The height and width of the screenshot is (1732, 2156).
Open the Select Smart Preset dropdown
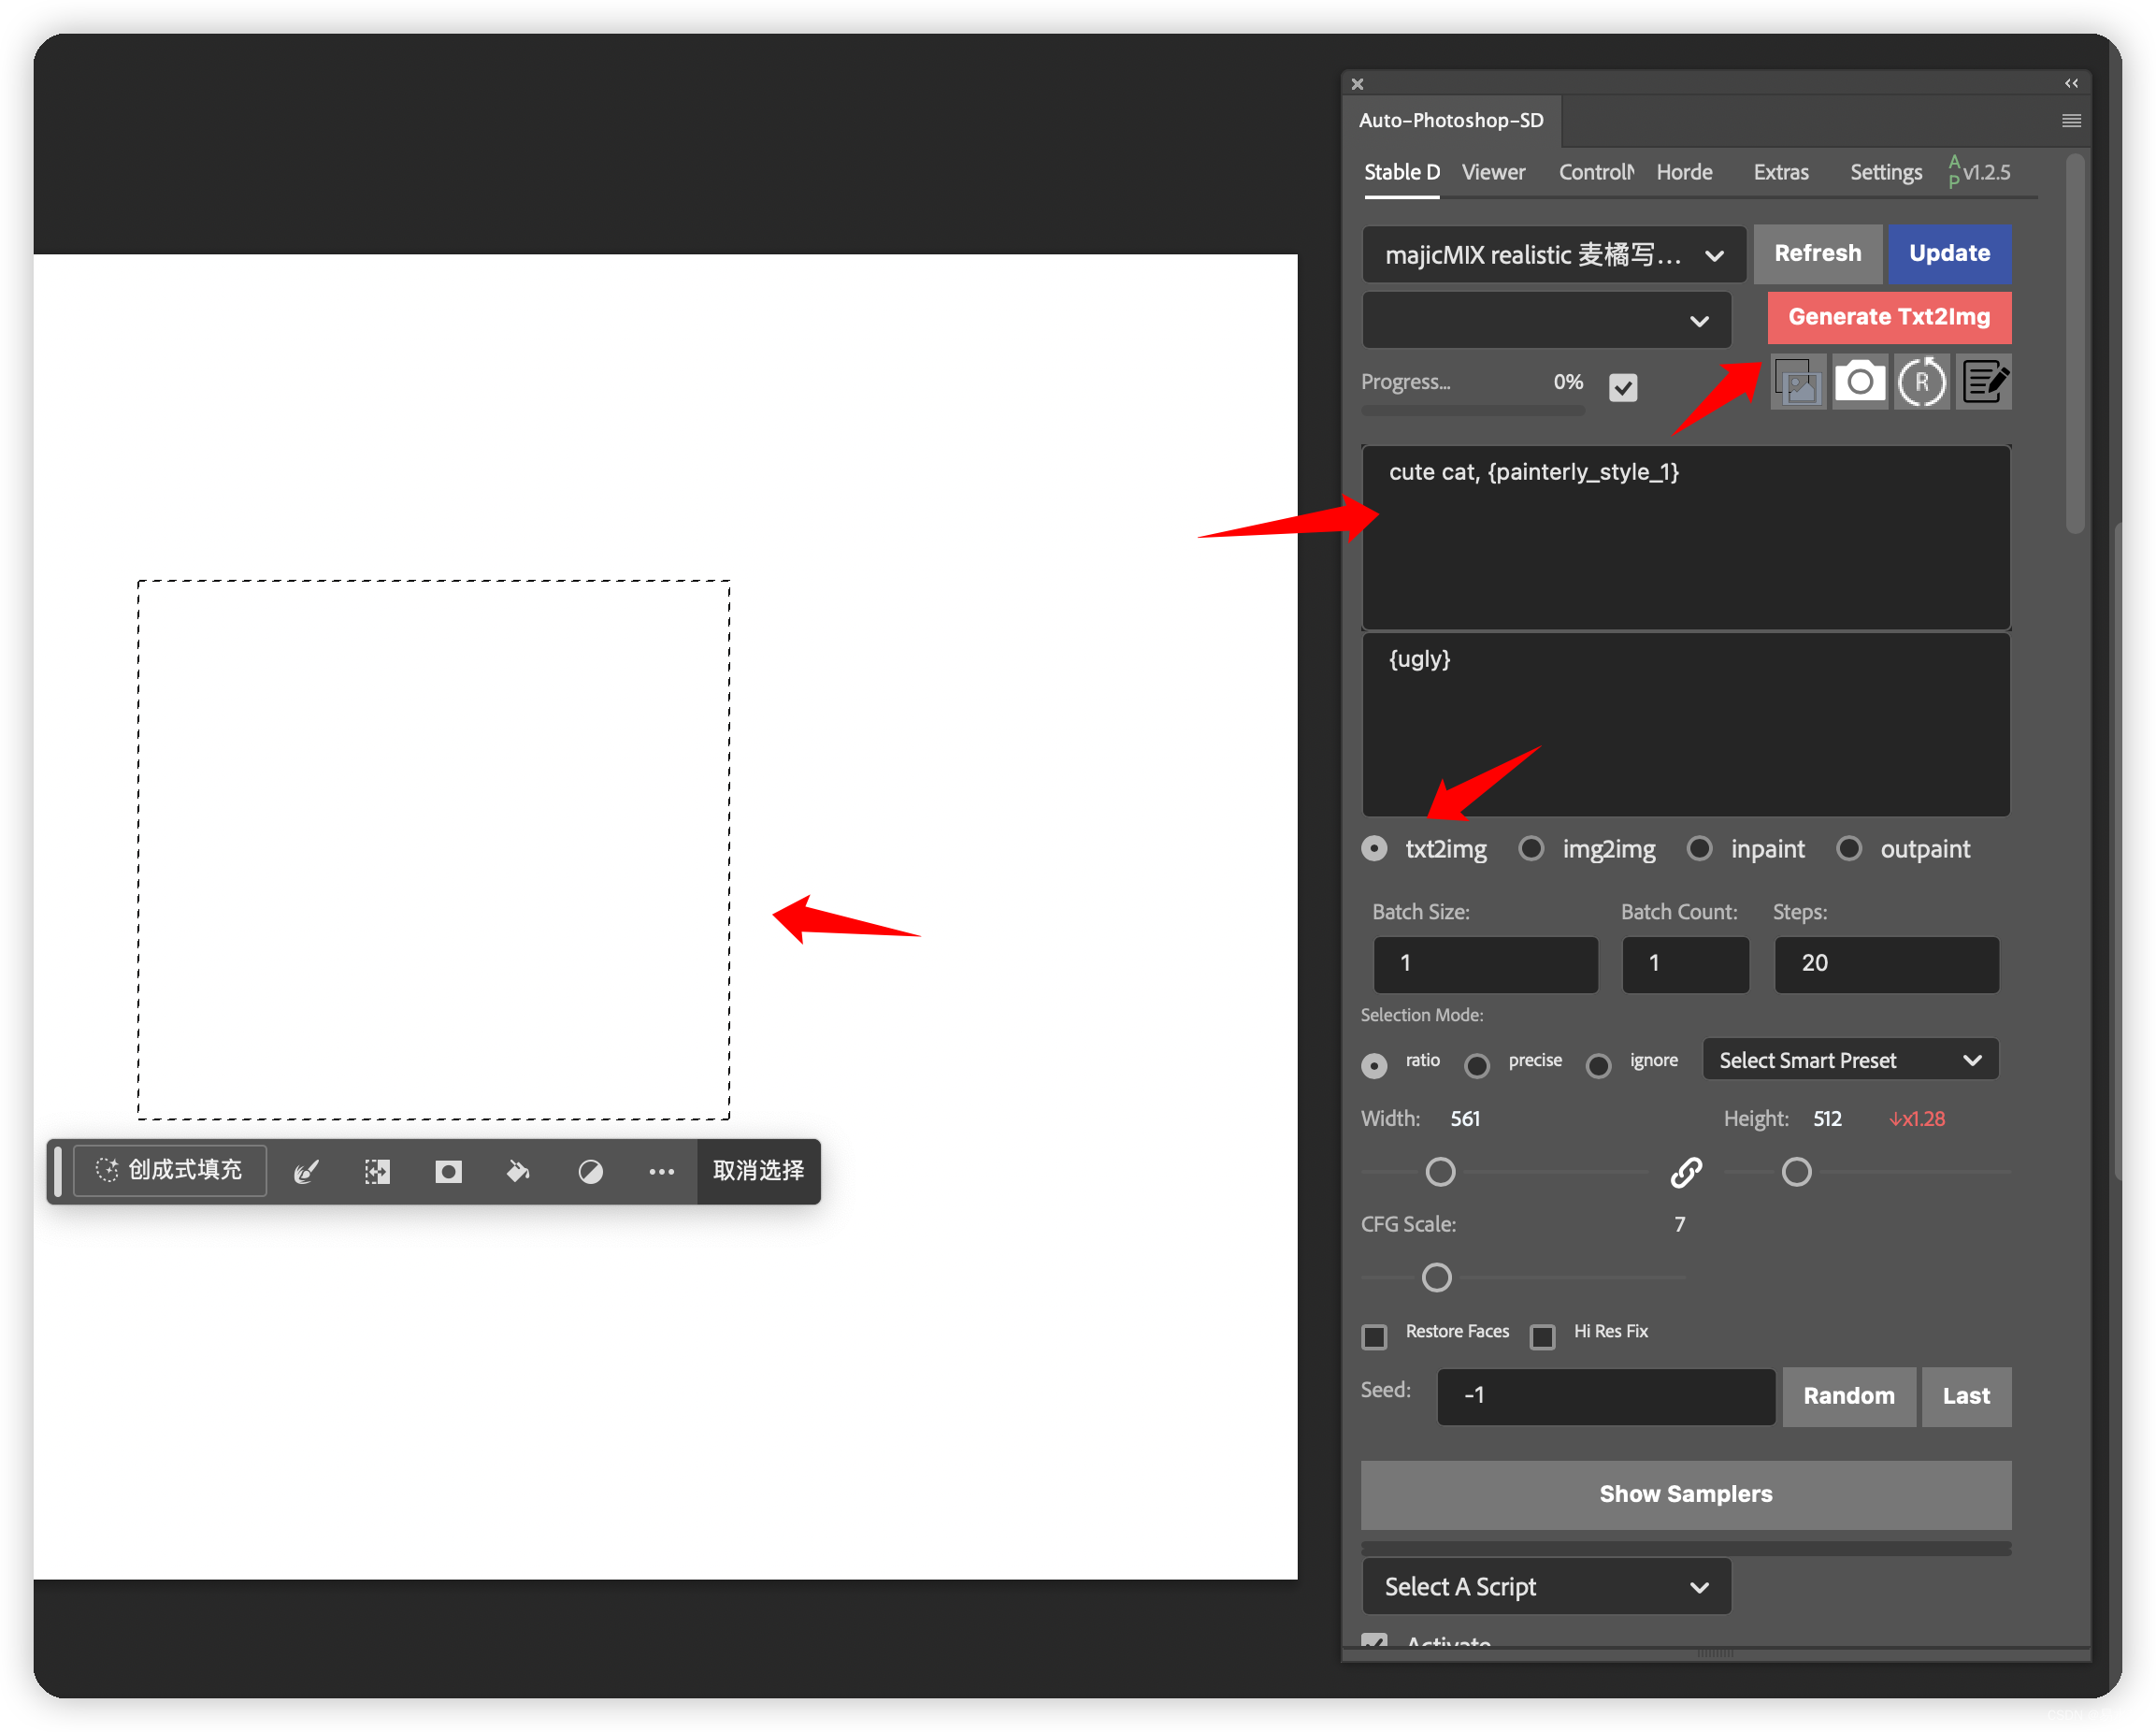1849,1060
